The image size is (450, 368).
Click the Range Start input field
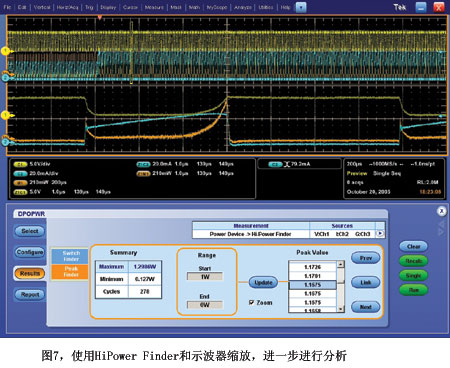(205, 277)
